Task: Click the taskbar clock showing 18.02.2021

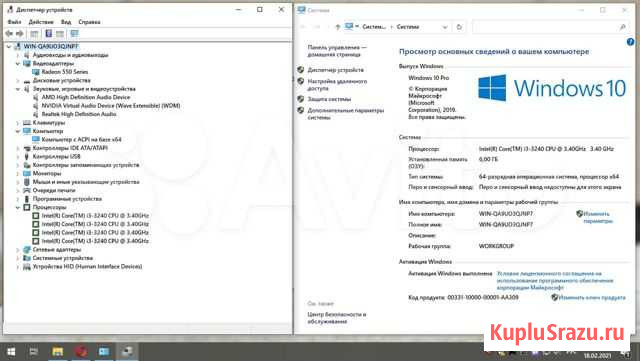Action: click(x=598, y=356)
